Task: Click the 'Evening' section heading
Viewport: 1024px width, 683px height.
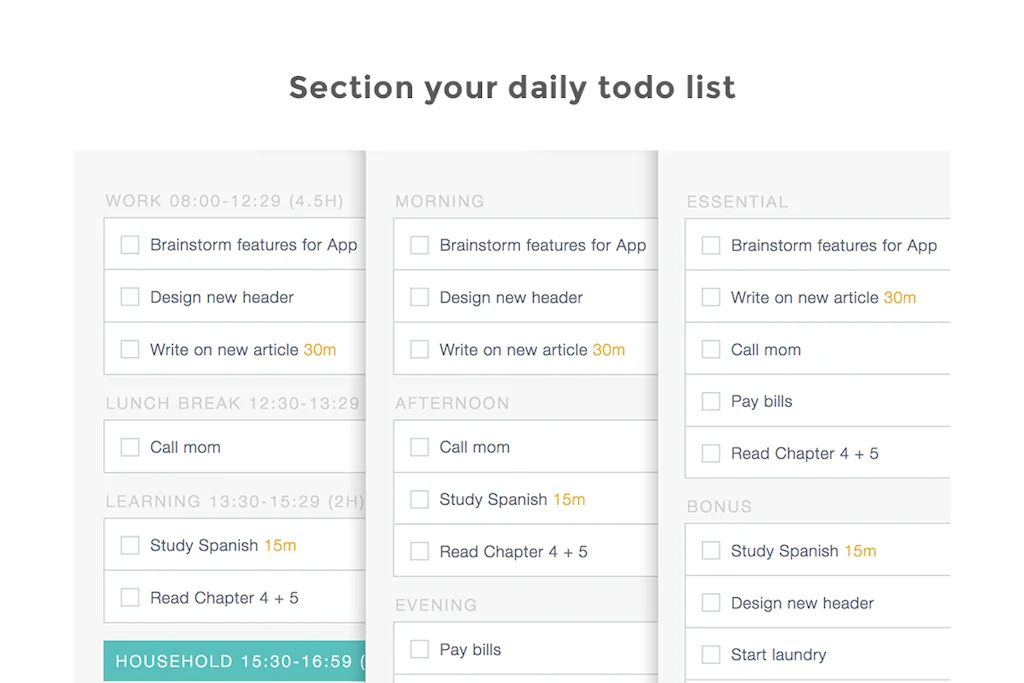Action: [436, 605]
